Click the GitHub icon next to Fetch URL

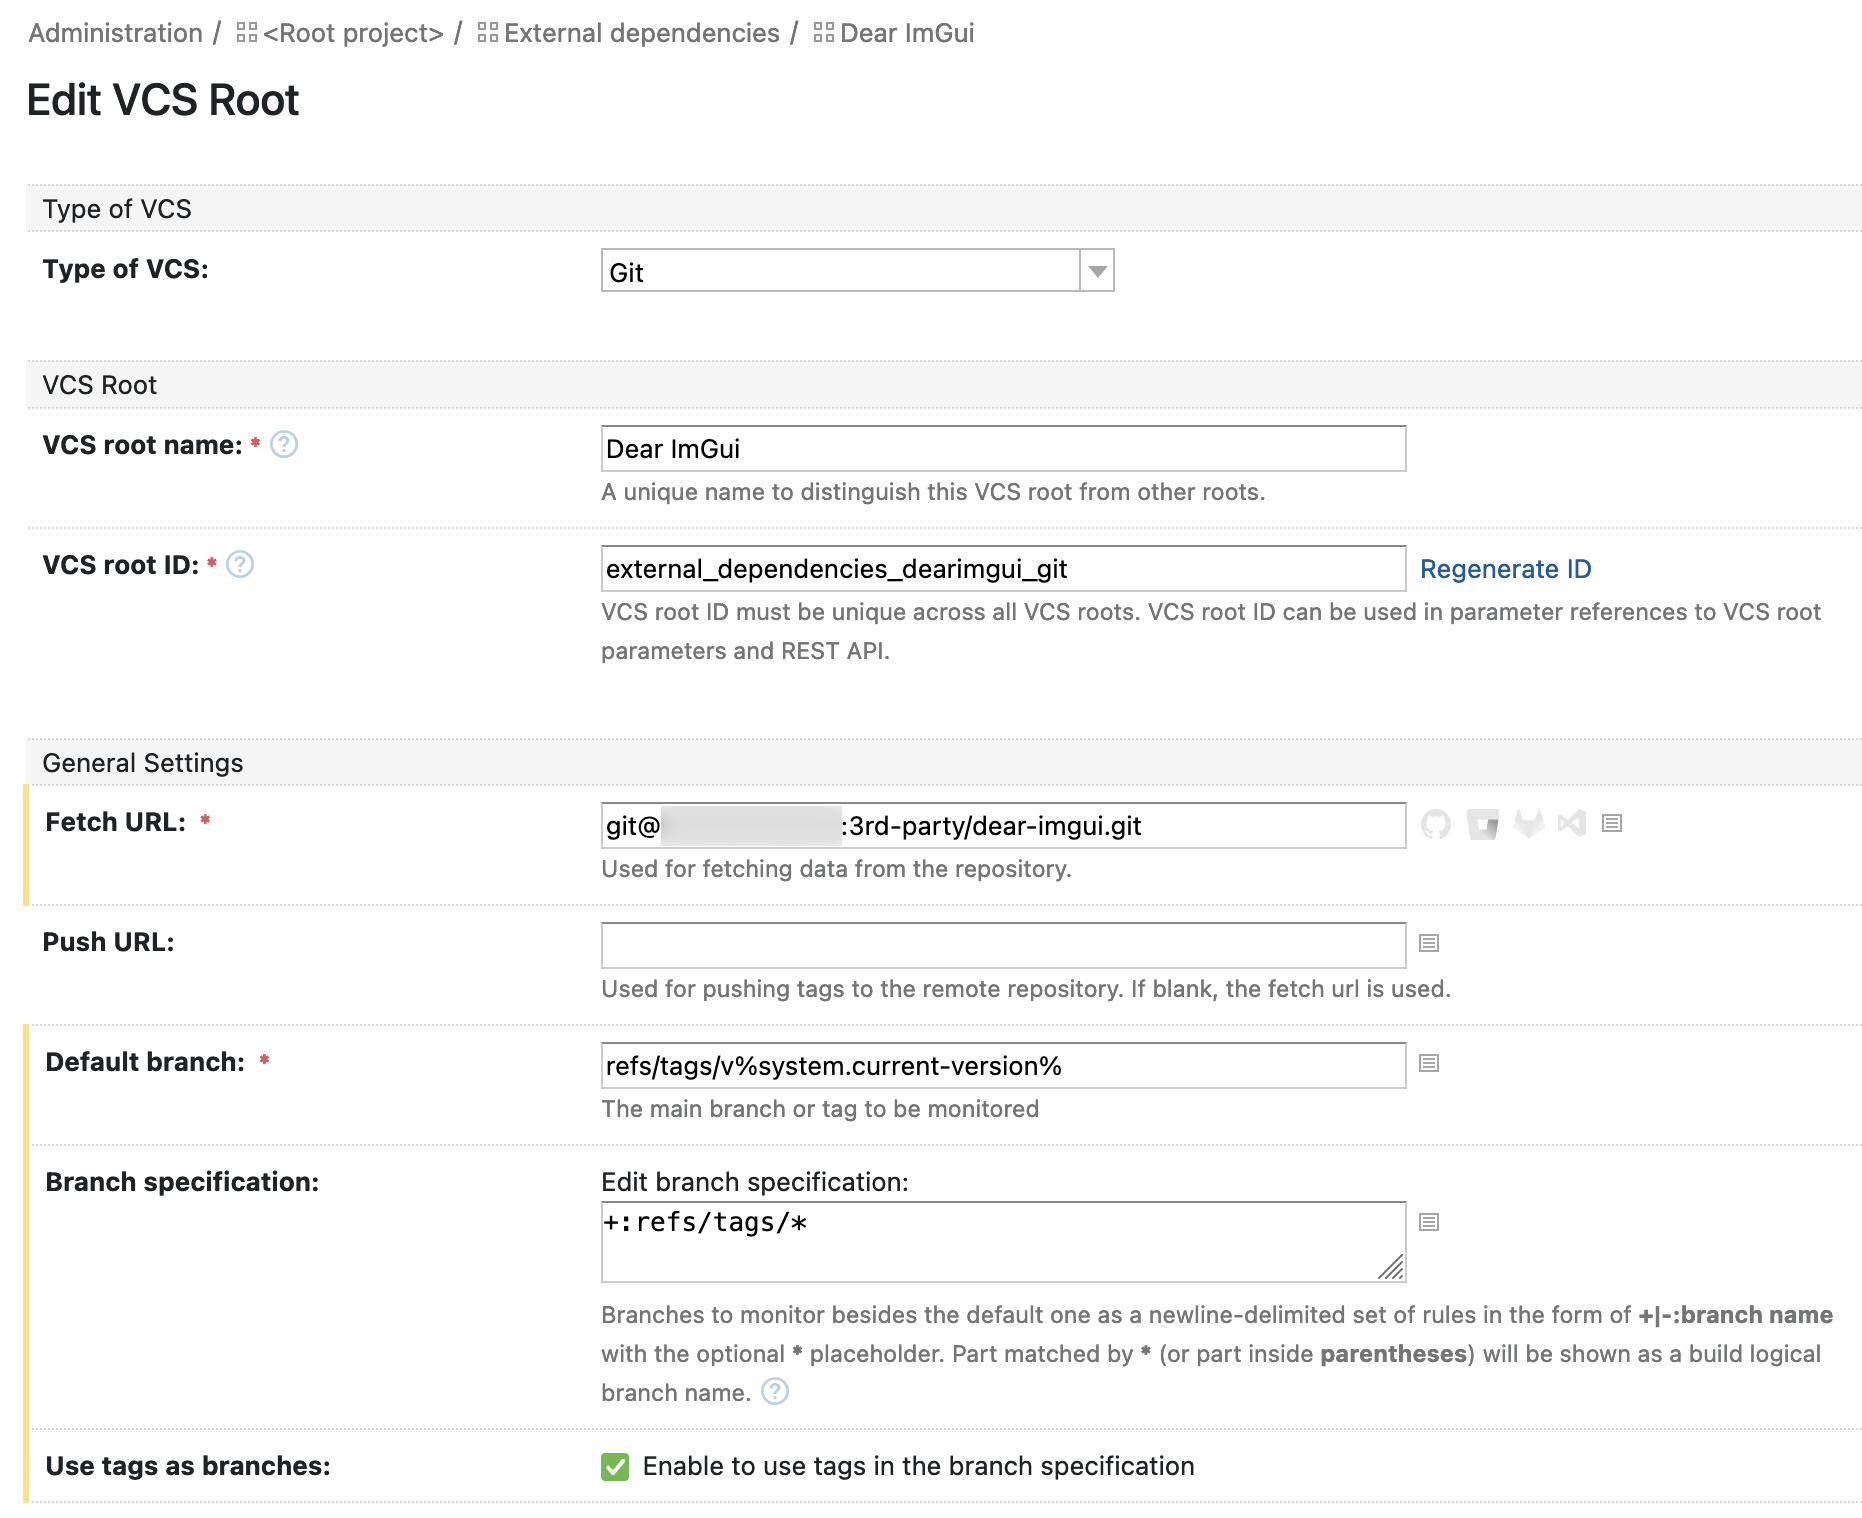[1436, 824]
